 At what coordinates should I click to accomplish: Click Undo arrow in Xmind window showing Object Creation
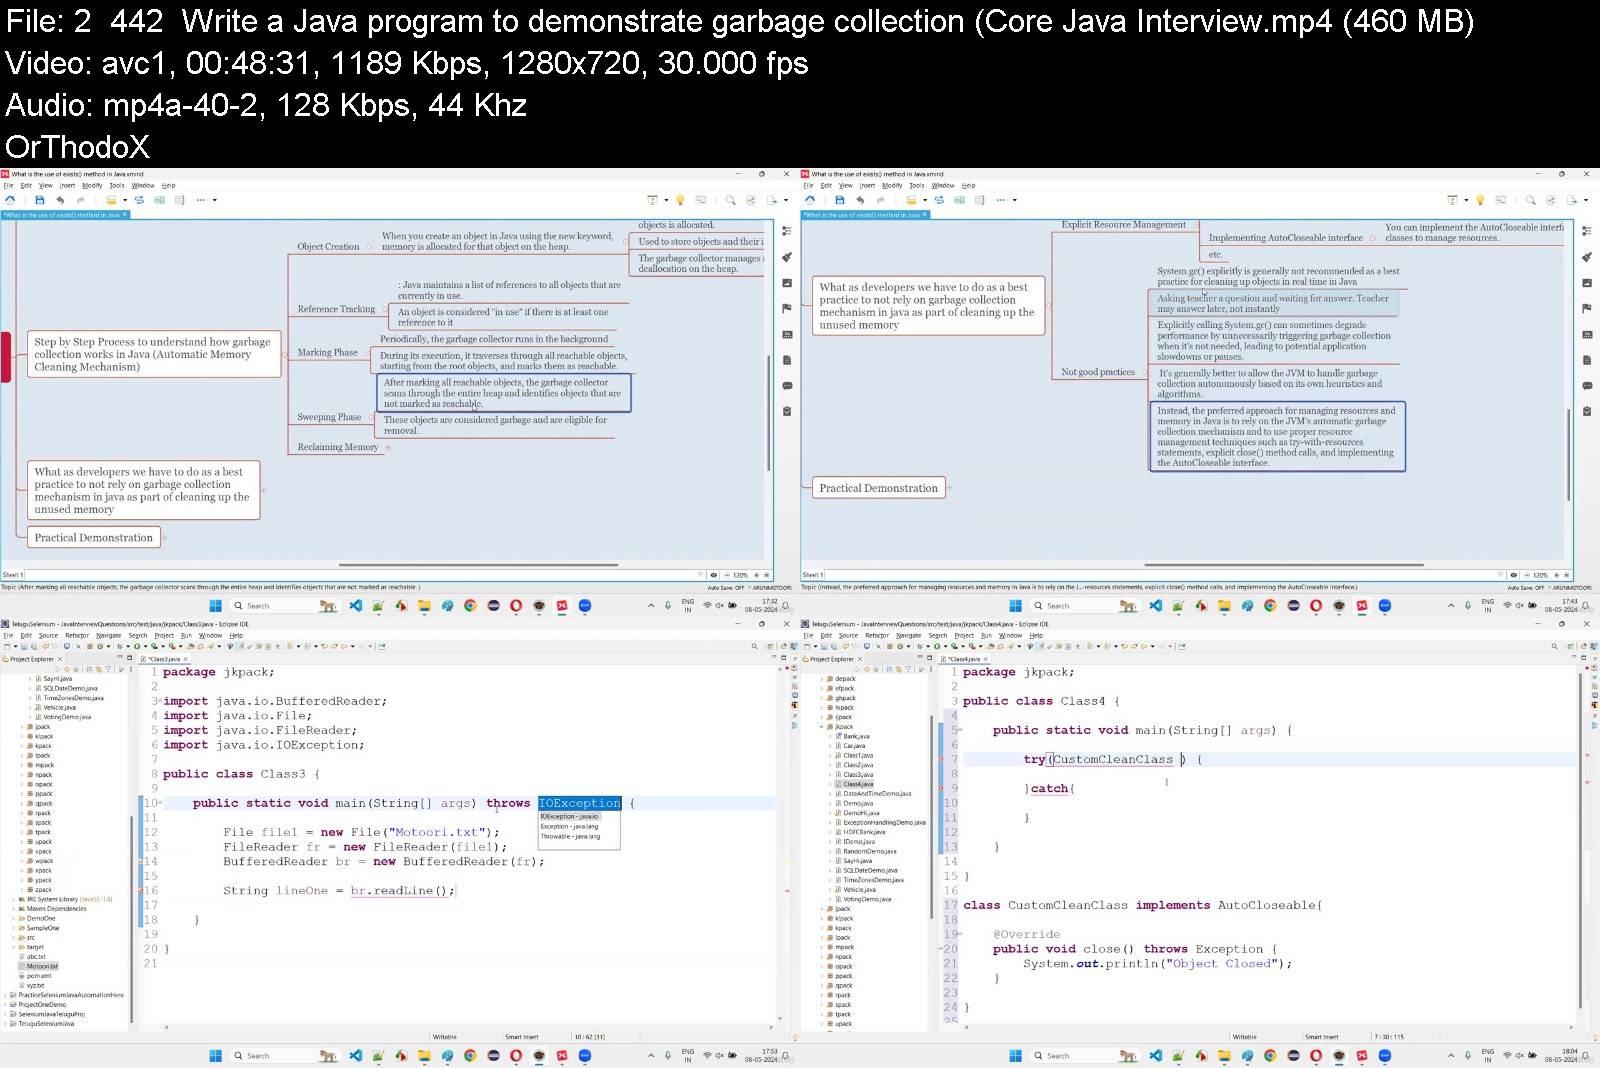(x=60, y=200)
